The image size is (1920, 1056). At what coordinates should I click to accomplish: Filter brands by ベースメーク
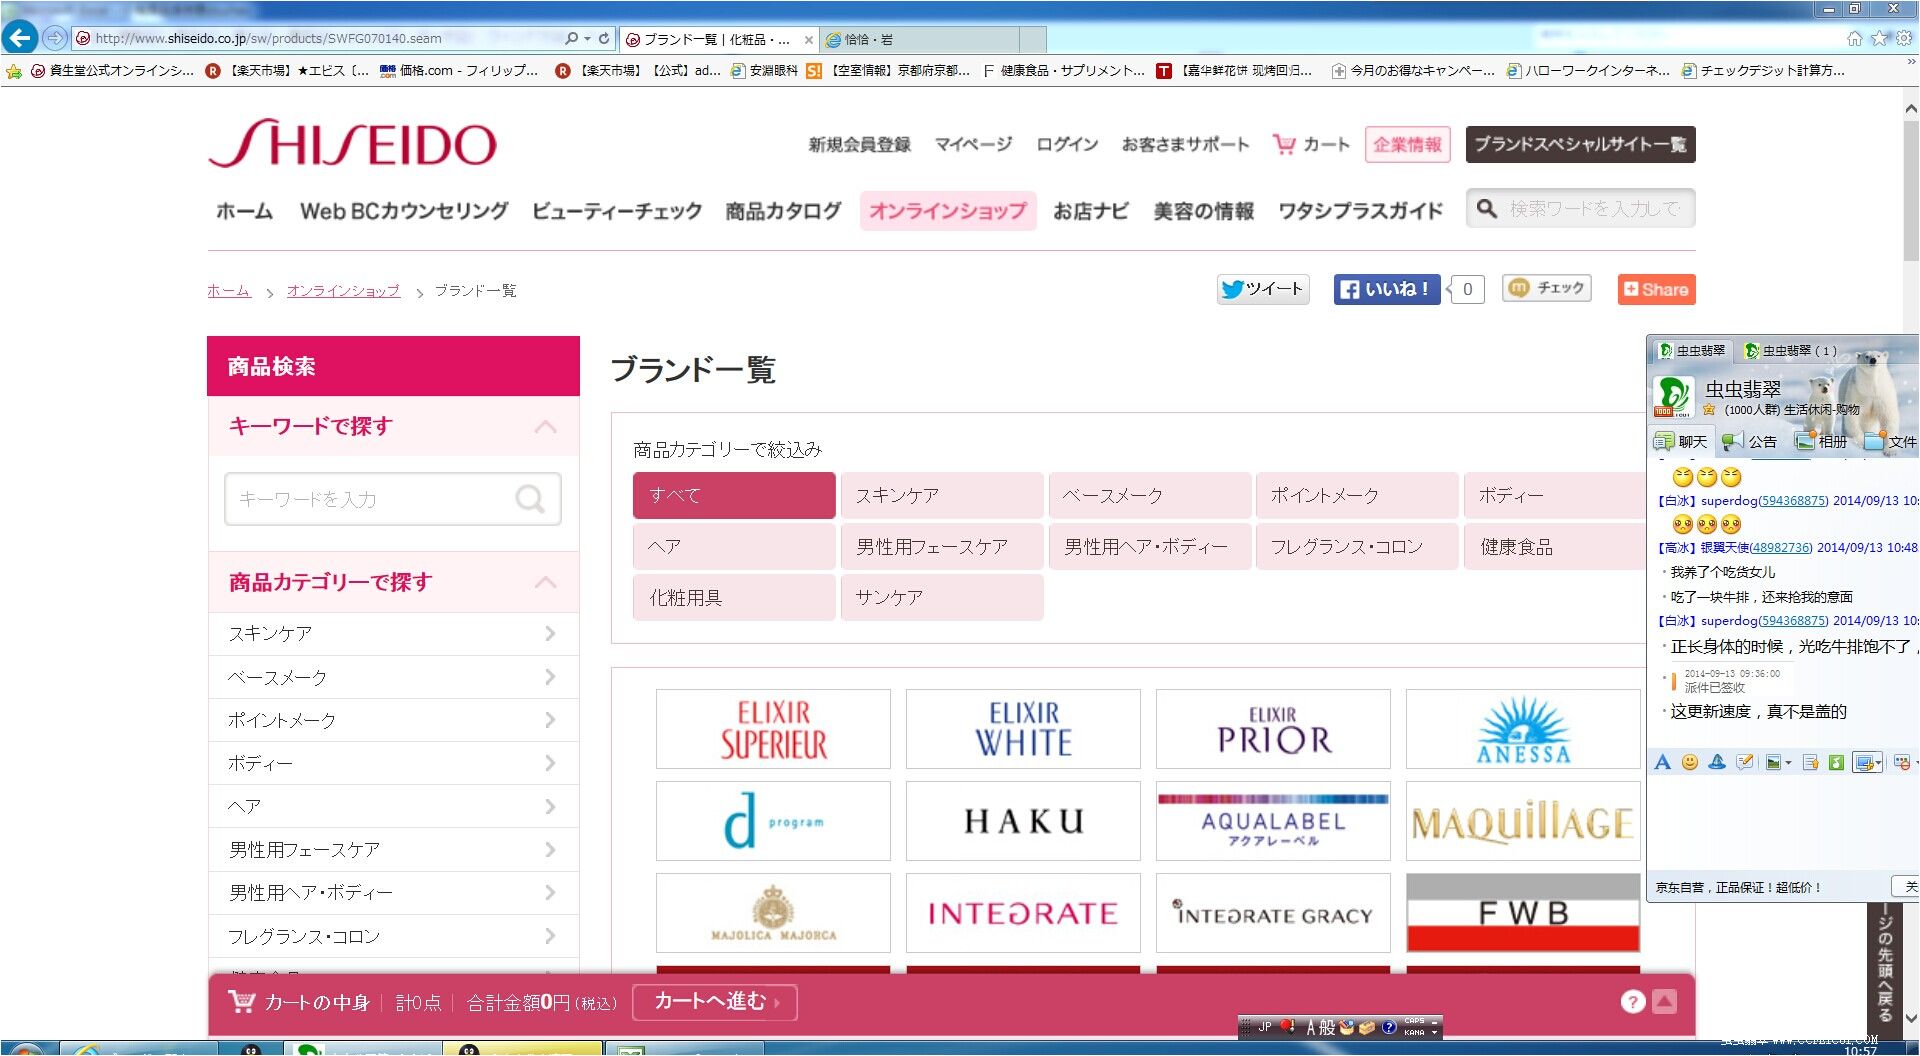coord(1150,495)
